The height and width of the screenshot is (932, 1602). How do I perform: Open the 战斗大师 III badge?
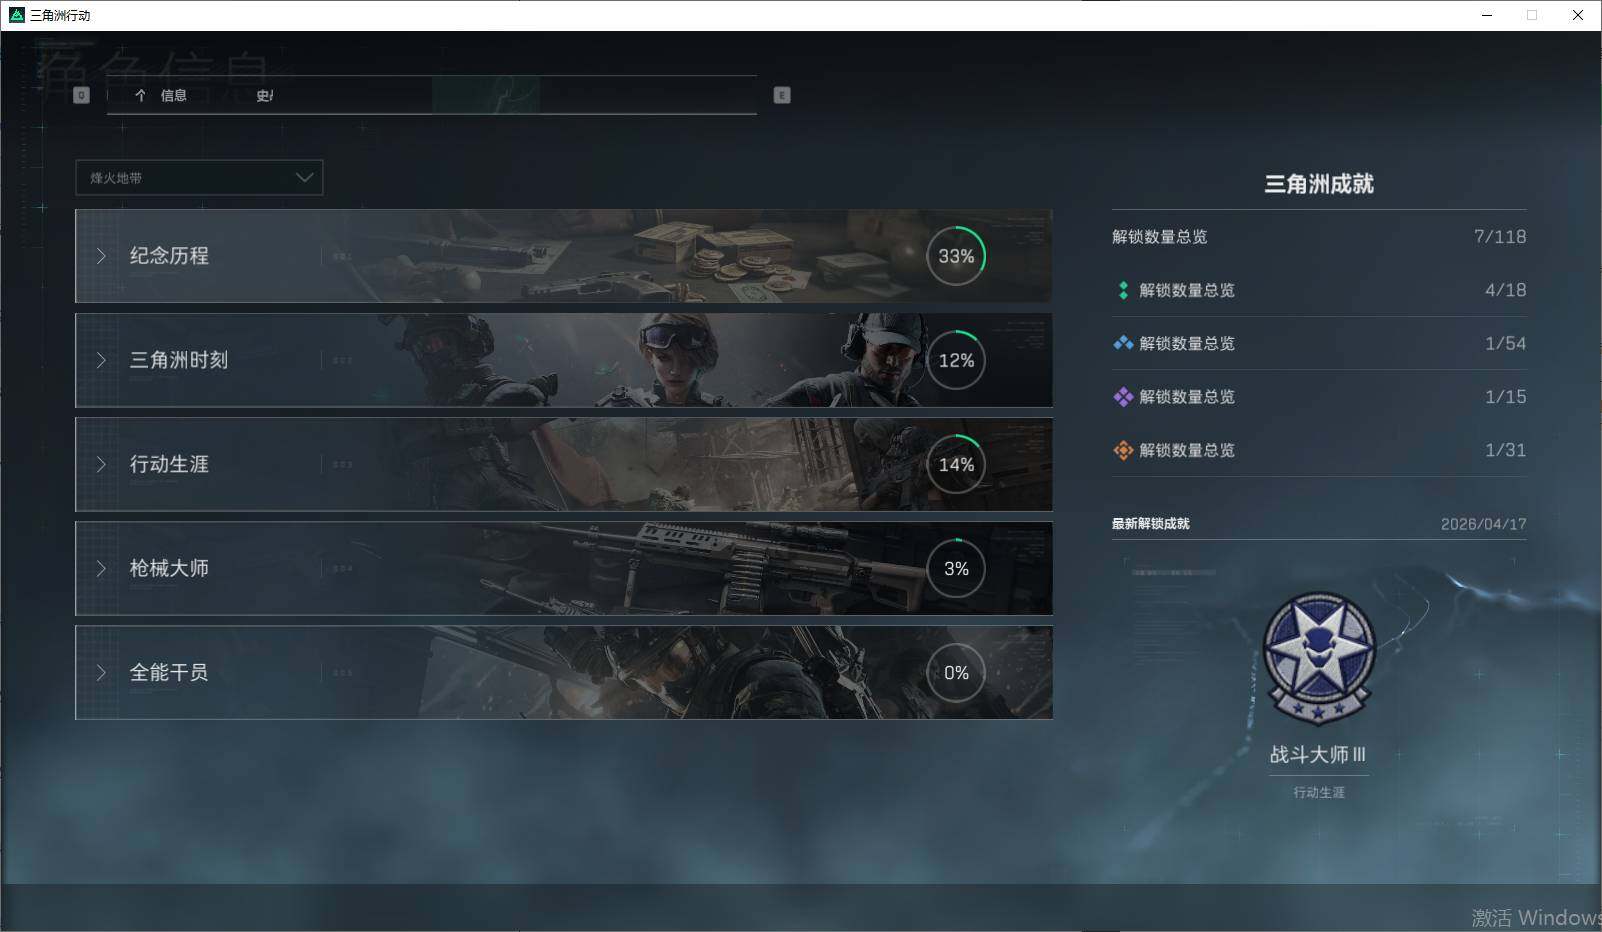tap(1319, 656)
